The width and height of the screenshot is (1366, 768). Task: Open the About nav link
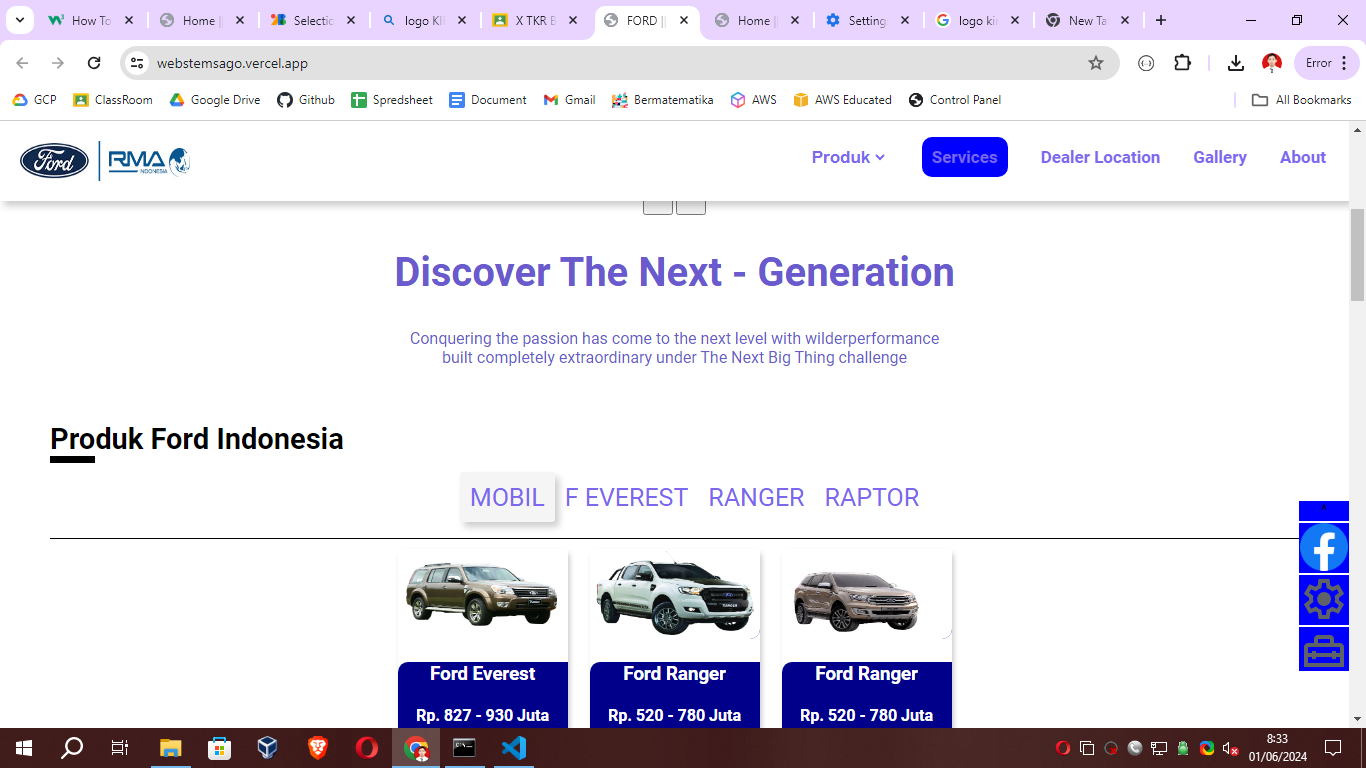1303,157
